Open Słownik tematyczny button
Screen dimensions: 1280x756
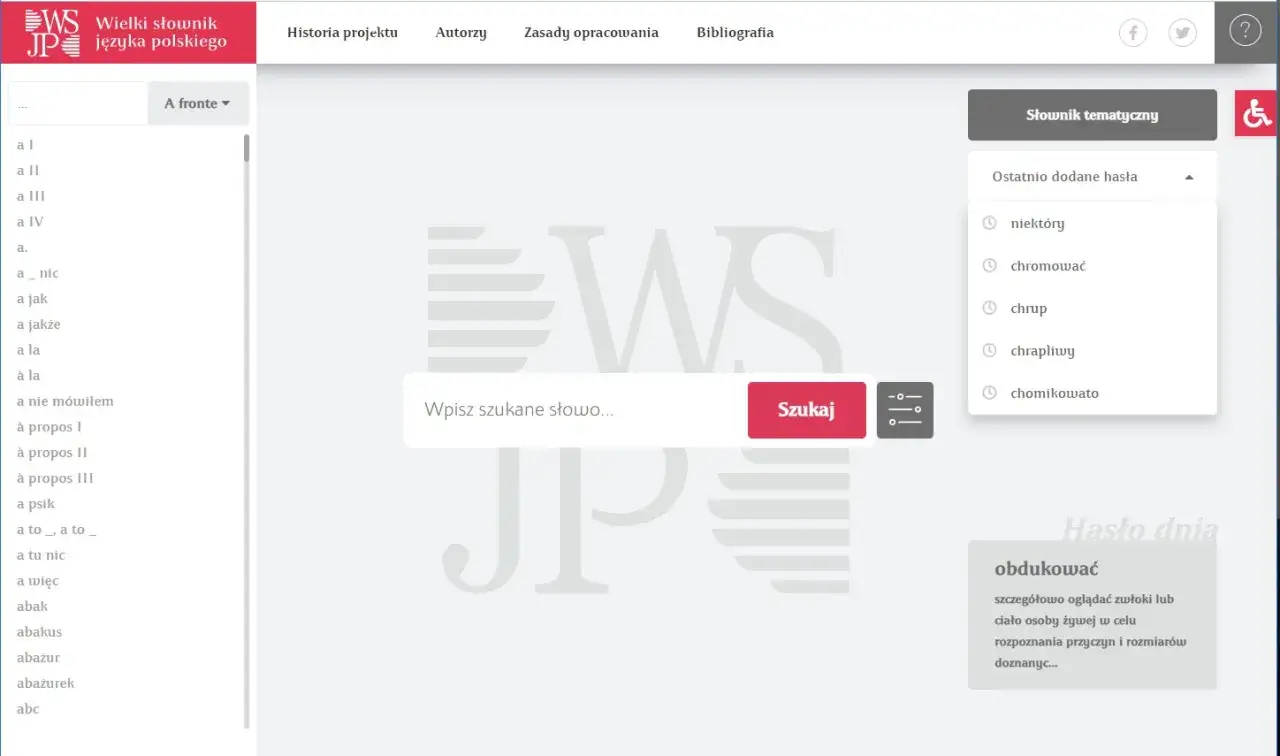click(x=1092, y=115)
